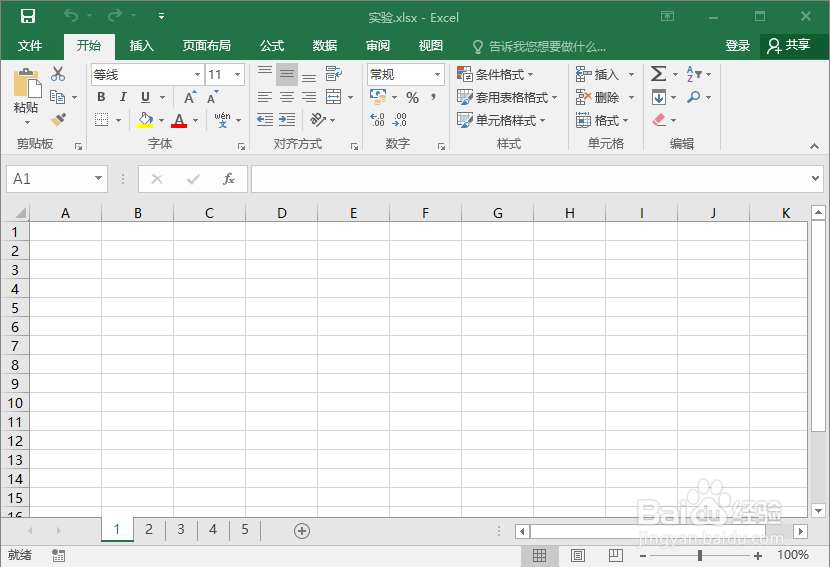Select the Format Painter brush
This screenshot has width=830, height=567.
58,120
